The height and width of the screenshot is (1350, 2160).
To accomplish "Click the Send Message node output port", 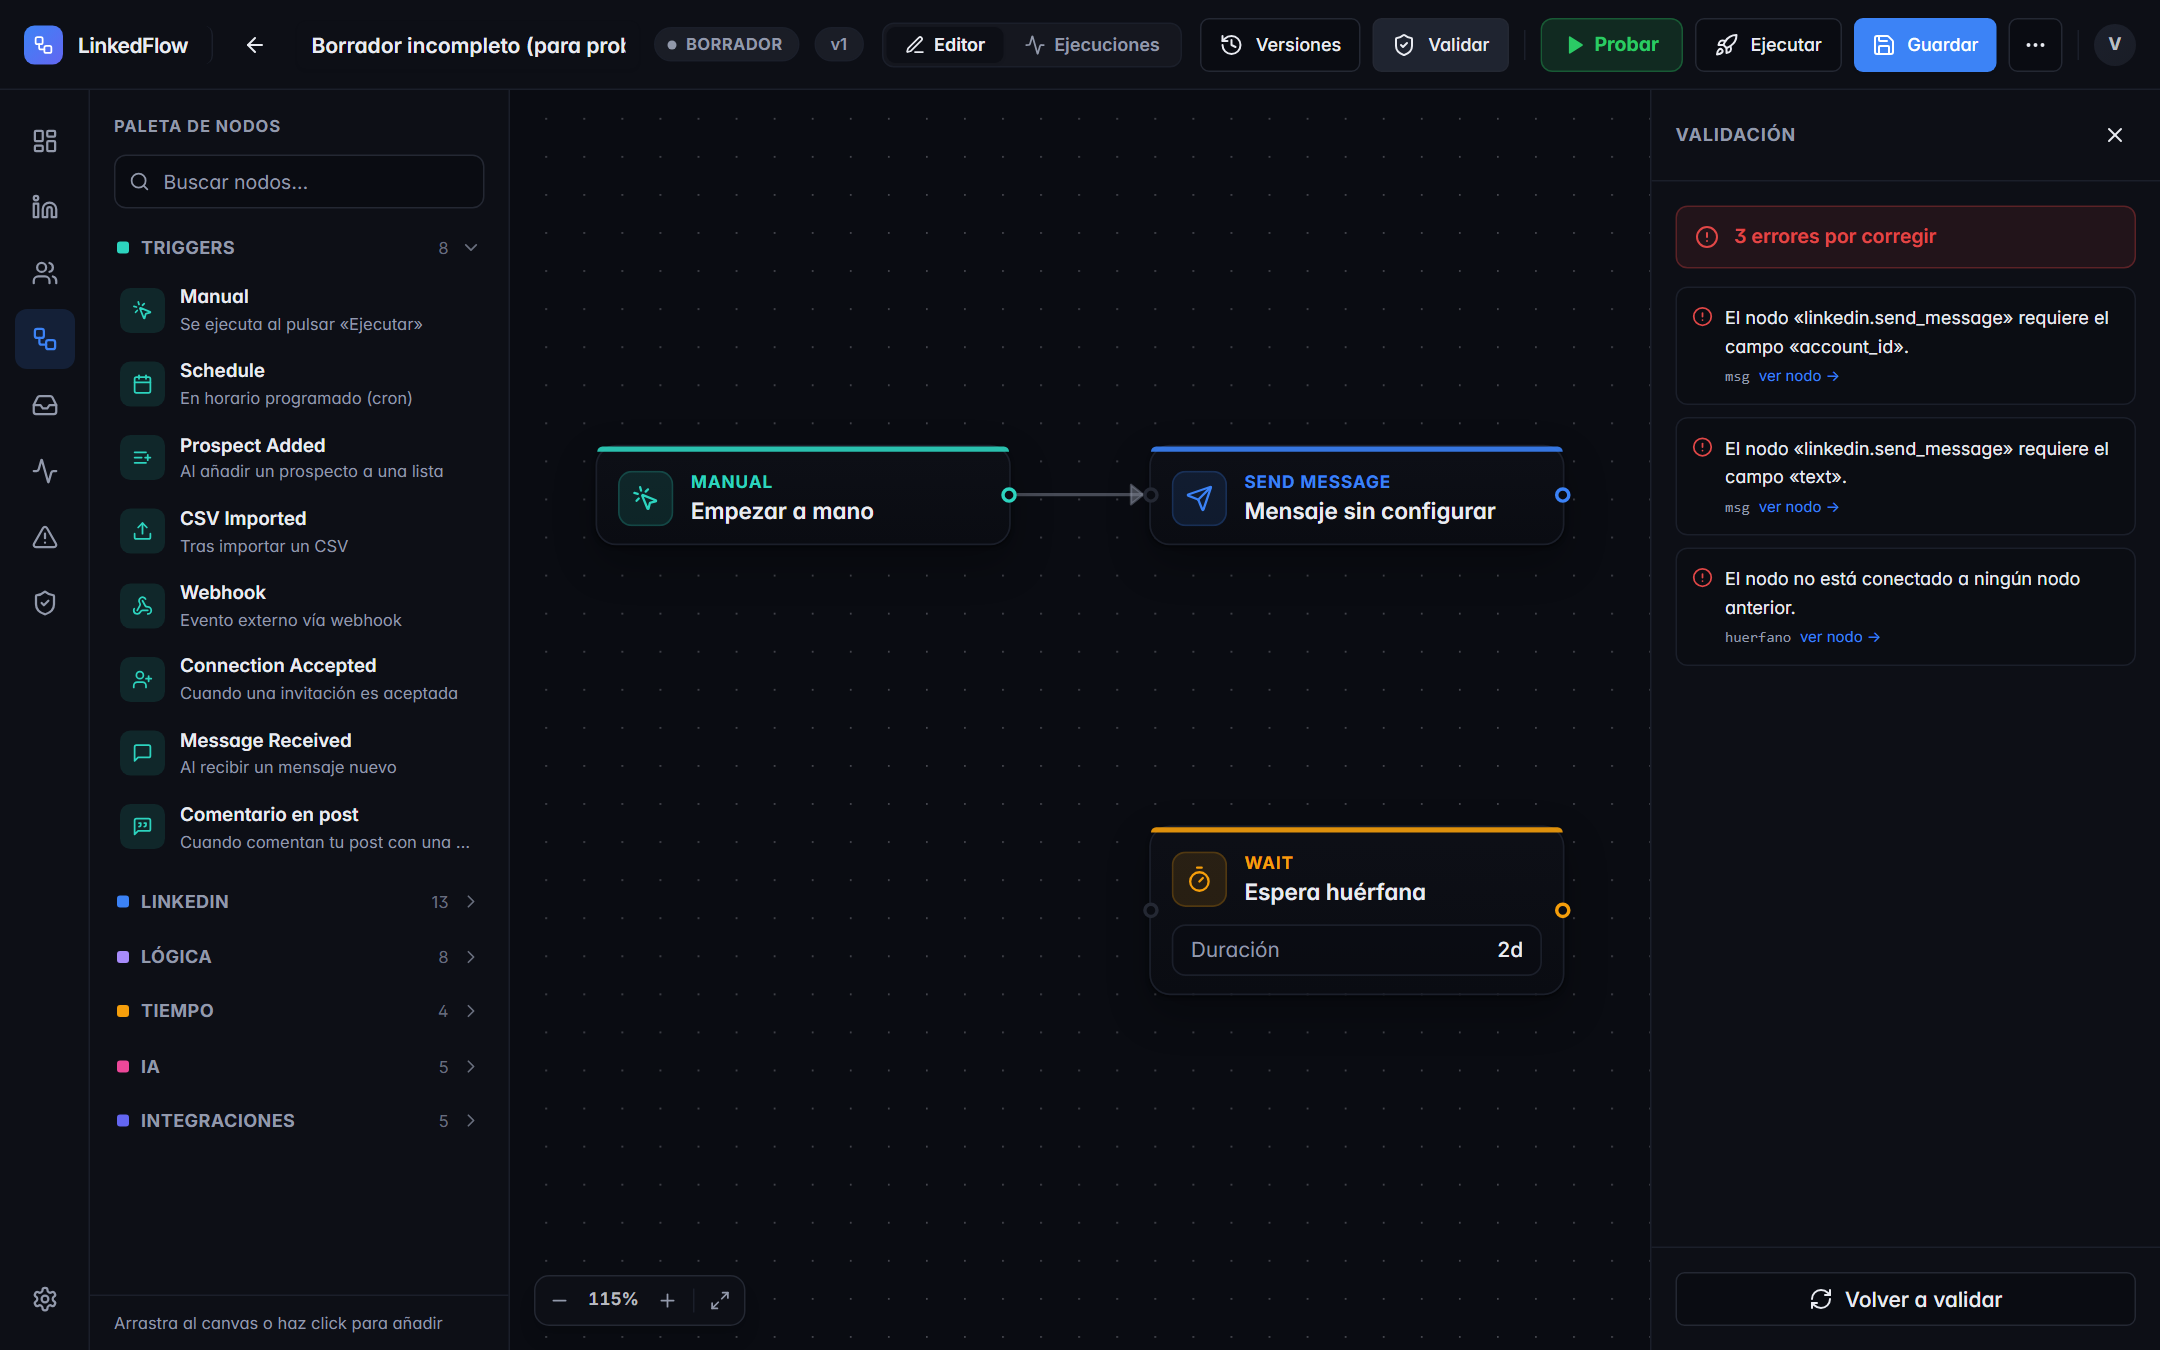I will tap(1563, 495).
